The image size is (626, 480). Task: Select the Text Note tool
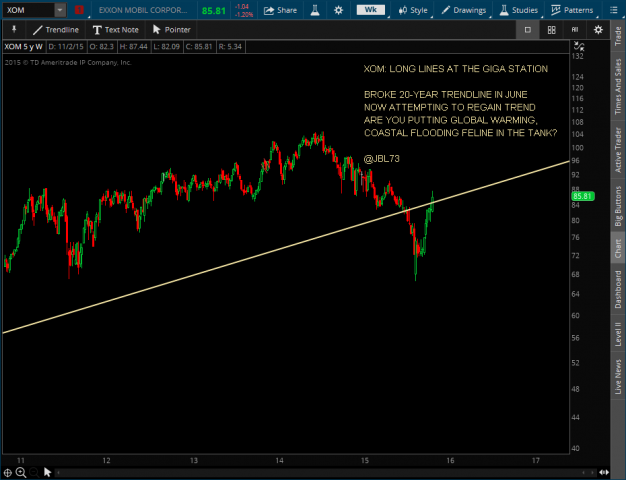coord(115,30)
